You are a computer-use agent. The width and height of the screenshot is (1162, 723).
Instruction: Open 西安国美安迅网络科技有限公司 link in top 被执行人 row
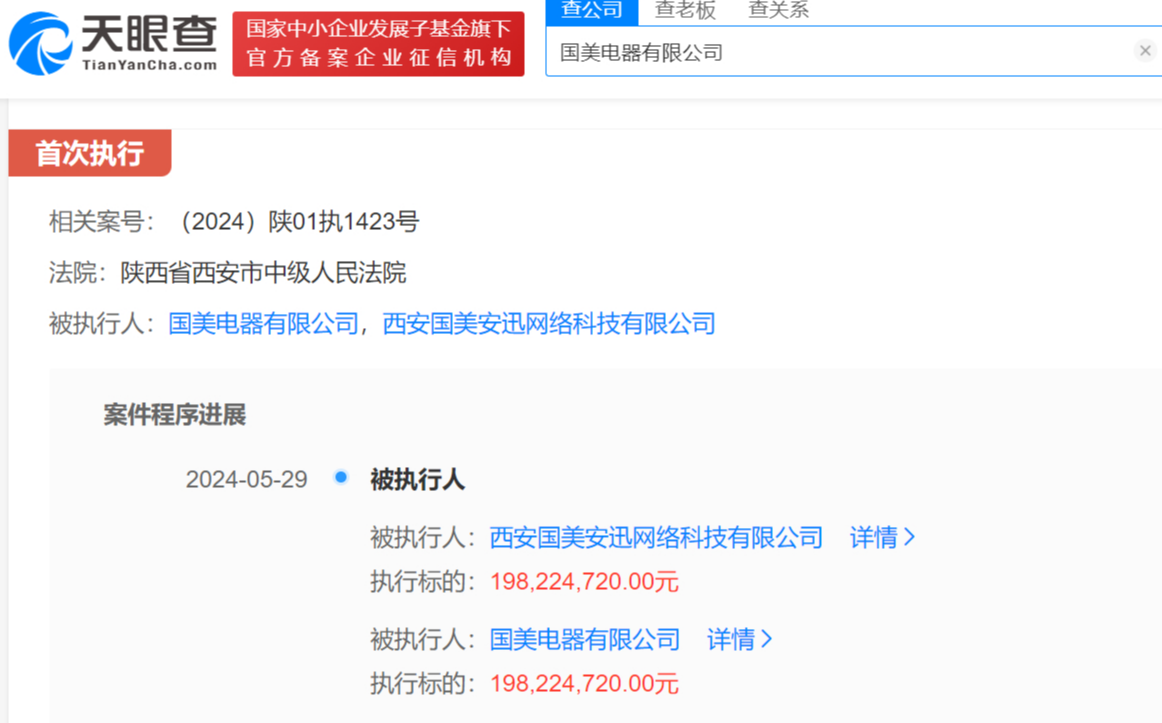[x=549, y=324]
